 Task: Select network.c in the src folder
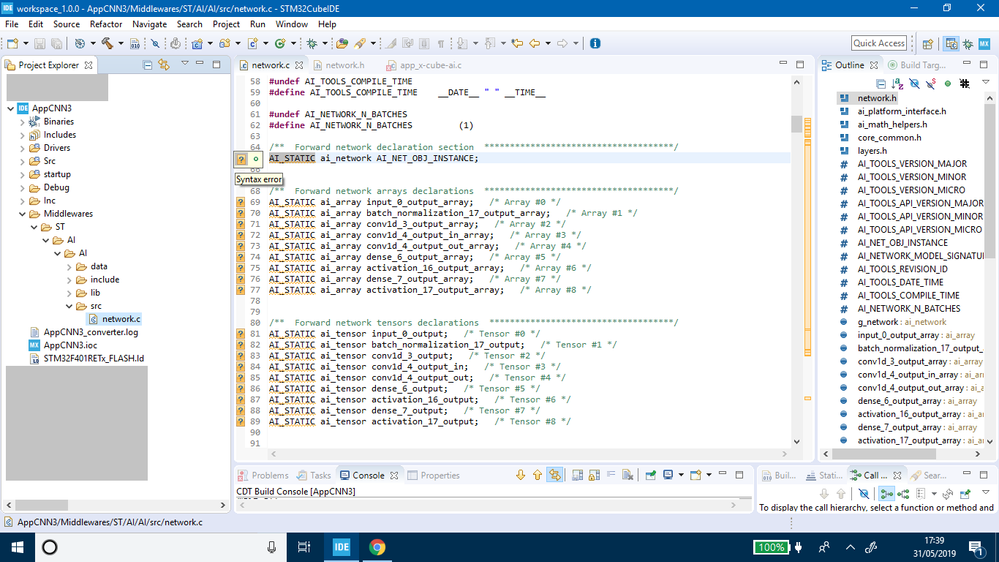click(115, 319)
